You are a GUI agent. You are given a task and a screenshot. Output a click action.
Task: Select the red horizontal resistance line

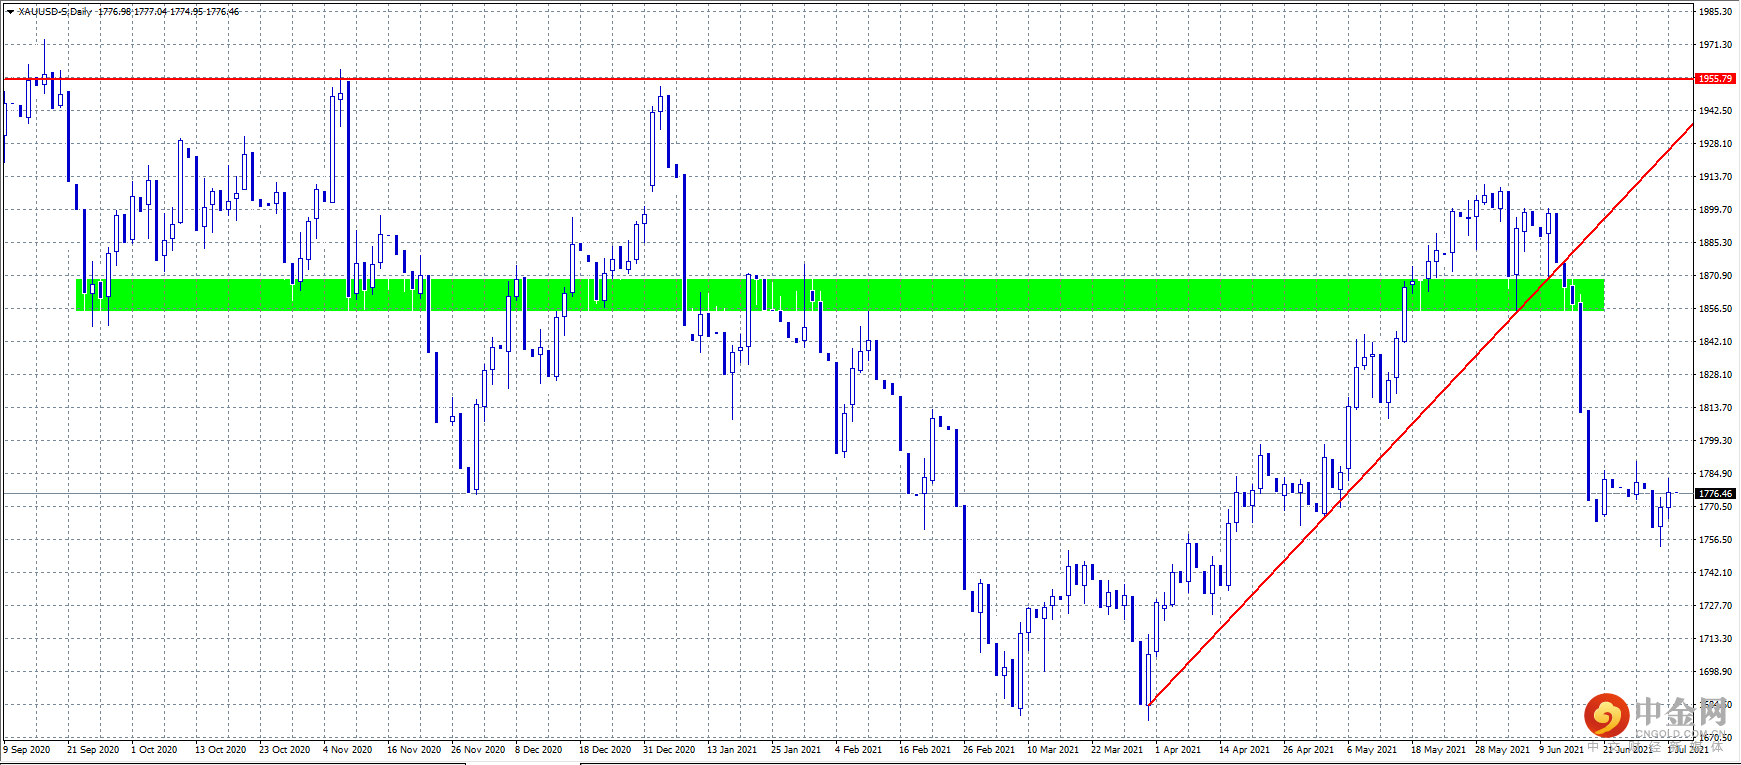848,78
